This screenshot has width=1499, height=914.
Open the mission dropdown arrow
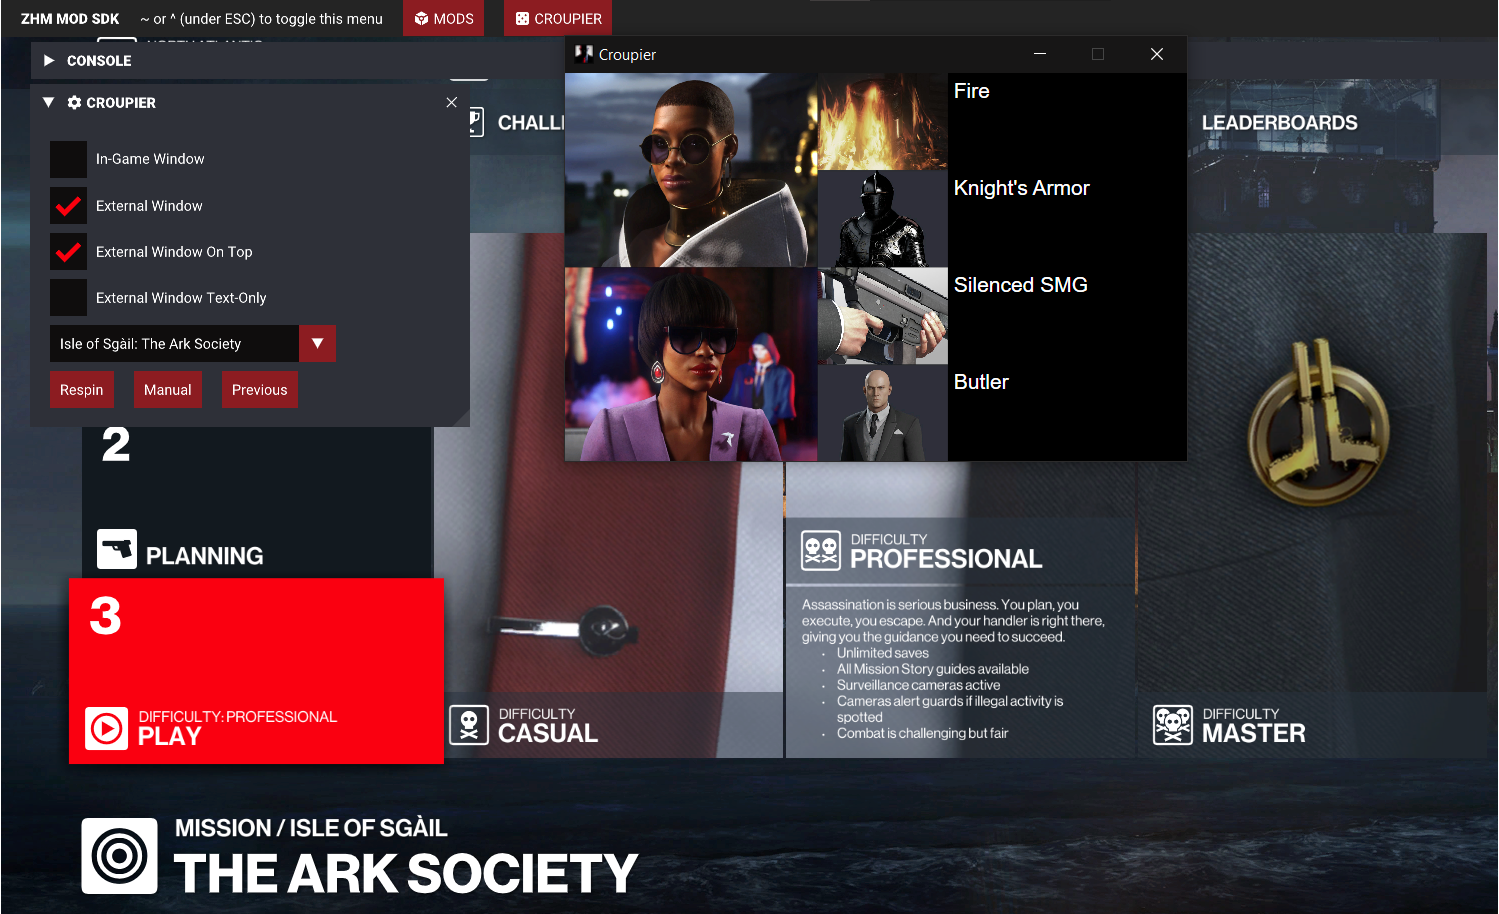(317, 344)
